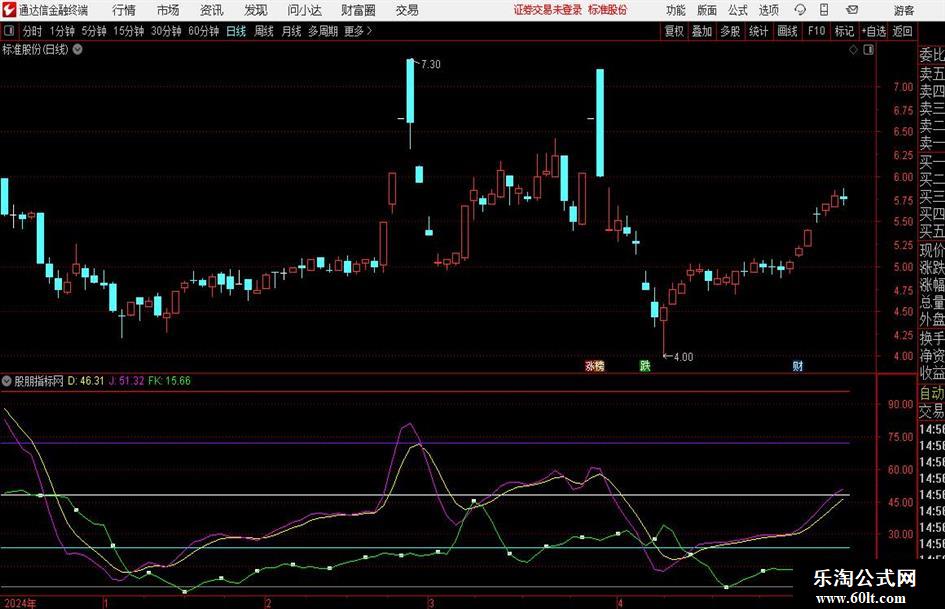Click the 画线 drawing button
The image size is (945, 609).
(787, 31)
